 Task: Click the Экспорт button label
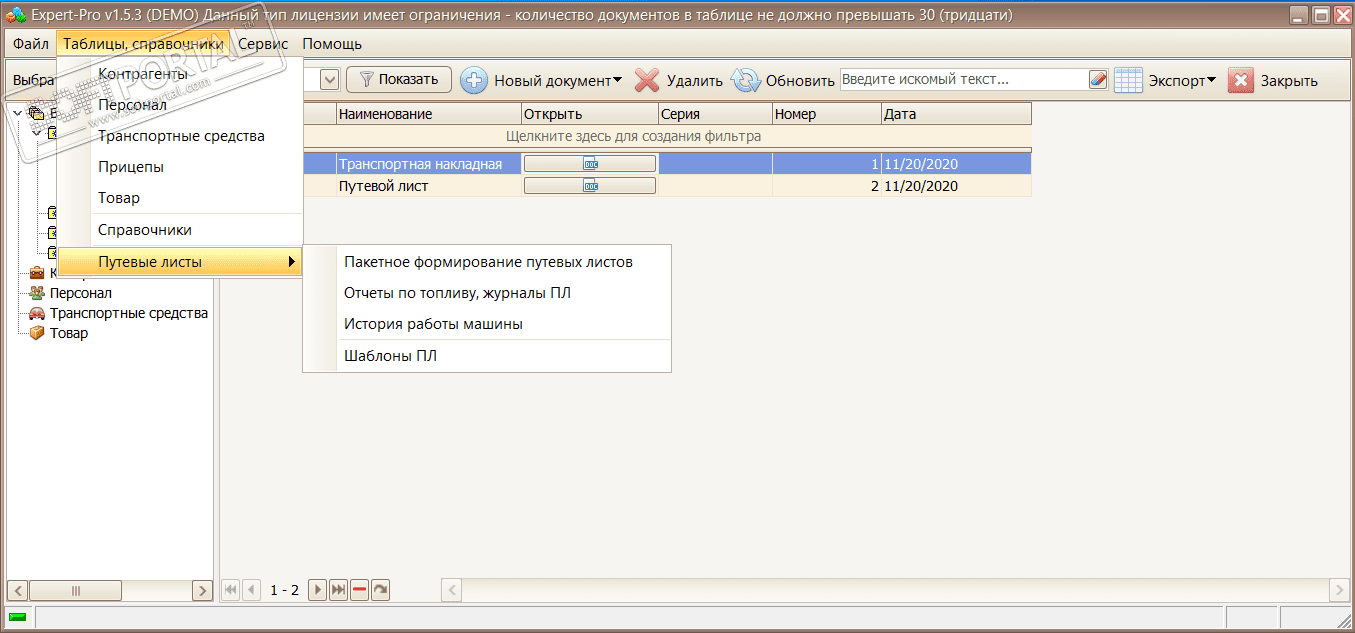click(x=1177, y=81)
